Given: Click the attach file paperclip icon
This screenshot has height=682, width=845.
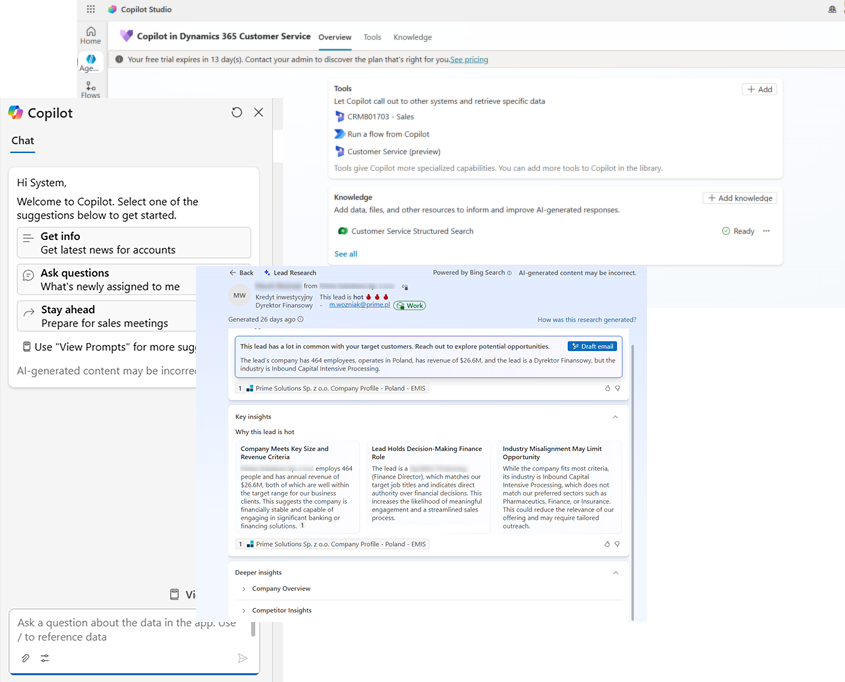Looking at the screenshot, I should [26, 658].
